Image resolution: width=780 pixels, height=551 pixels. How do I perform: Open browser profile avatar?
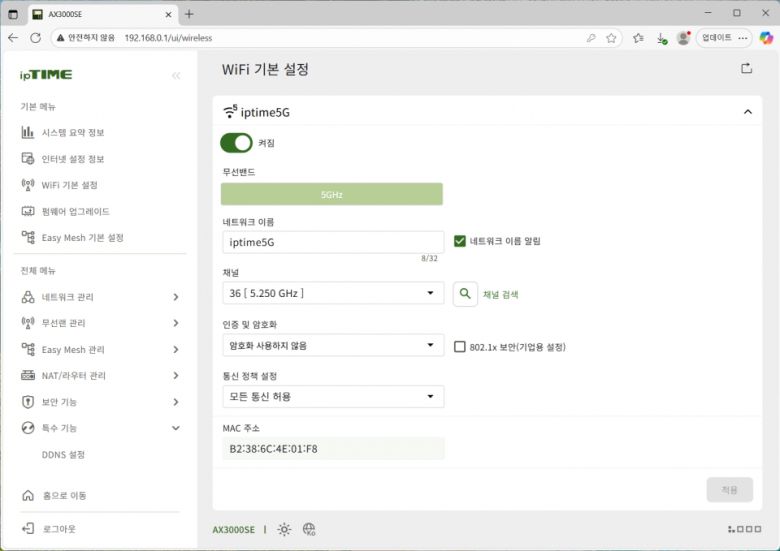683,38
